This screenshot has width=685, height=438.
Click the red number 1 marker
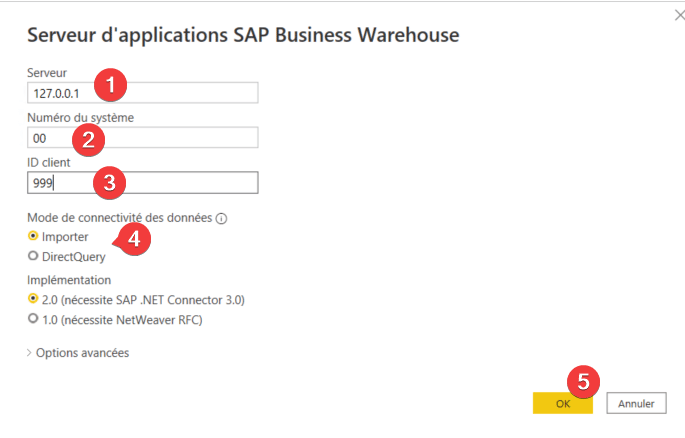[111, 85]
